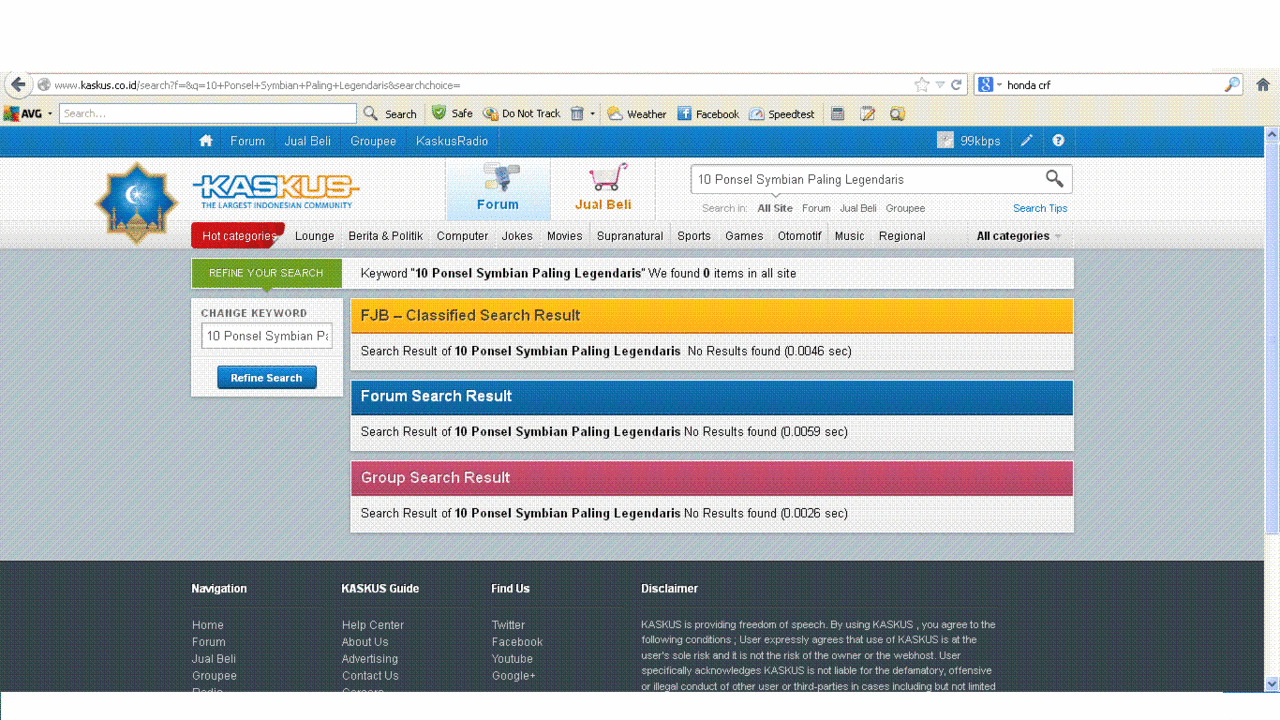The width and height of the screenshot is (1280, 720).
Task: Open the Twitter footer link
Action: tap(508, 625)
